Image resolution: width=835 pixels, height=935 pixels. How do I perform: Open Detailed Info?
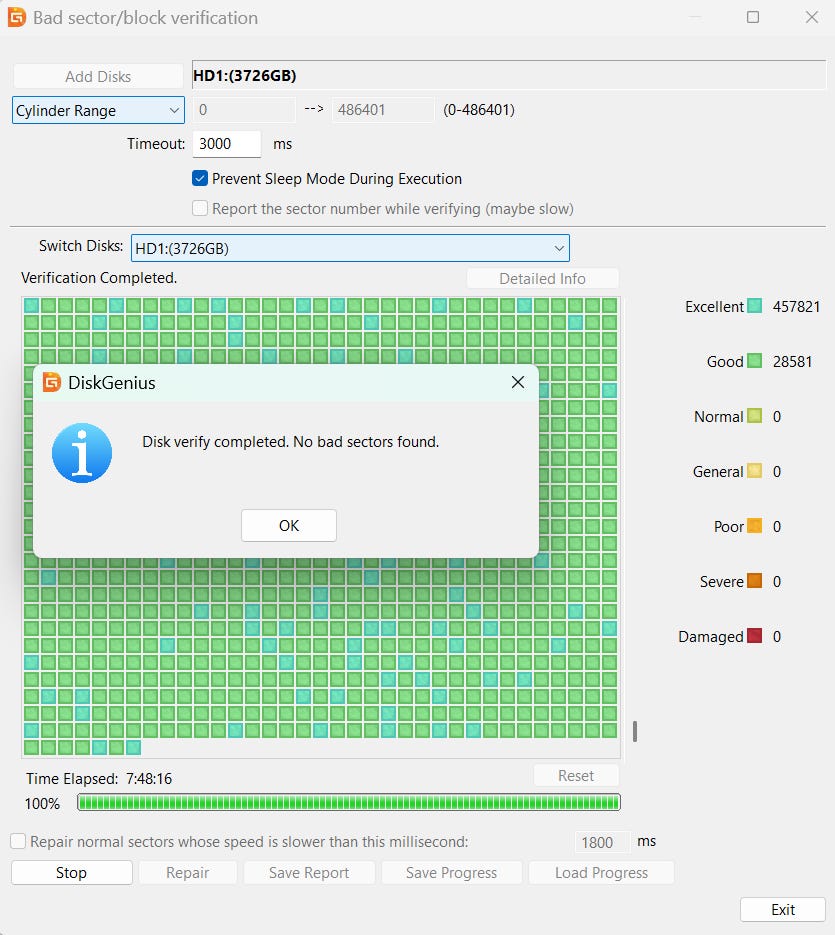[542, 278]
